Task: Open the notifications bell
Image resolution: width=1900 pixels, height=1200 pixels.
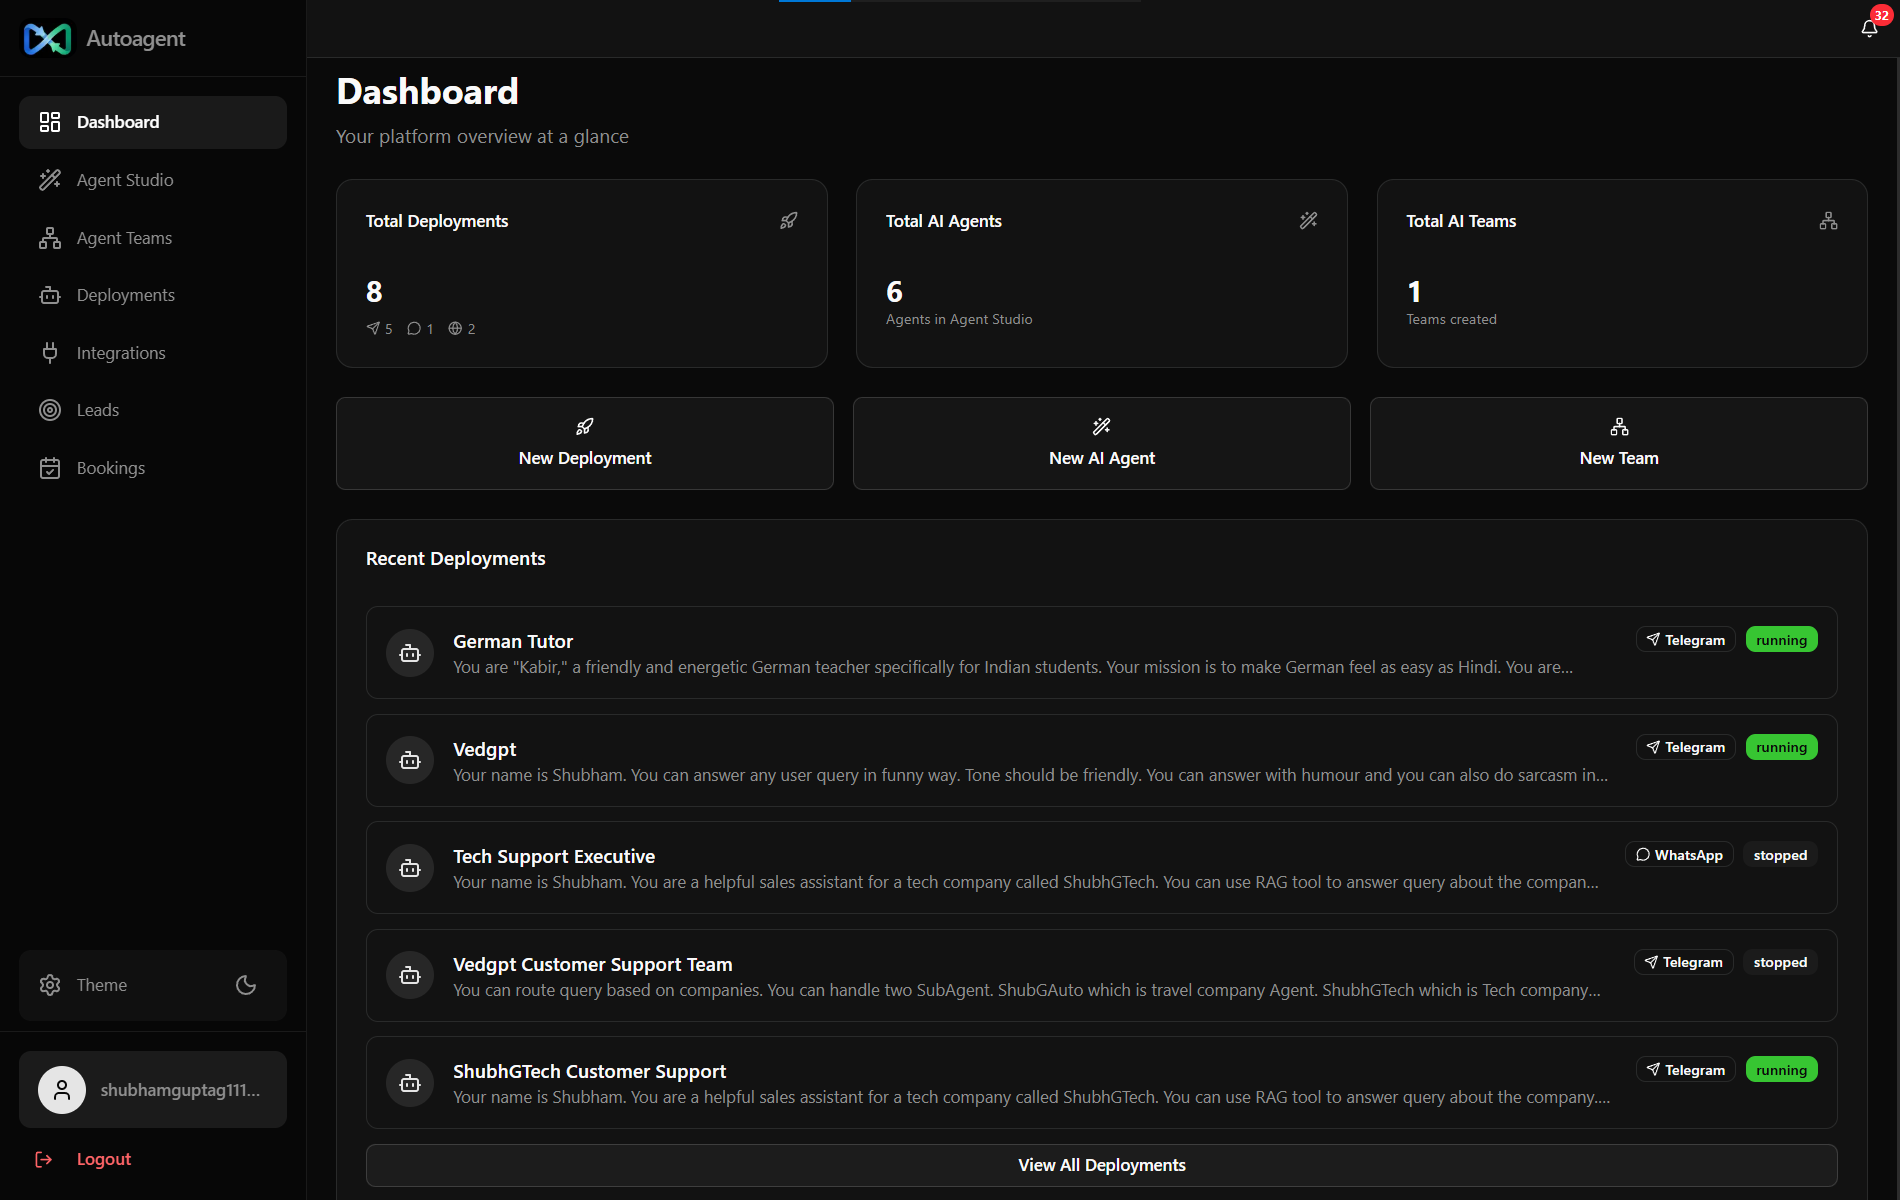Action: [1869, 29]
